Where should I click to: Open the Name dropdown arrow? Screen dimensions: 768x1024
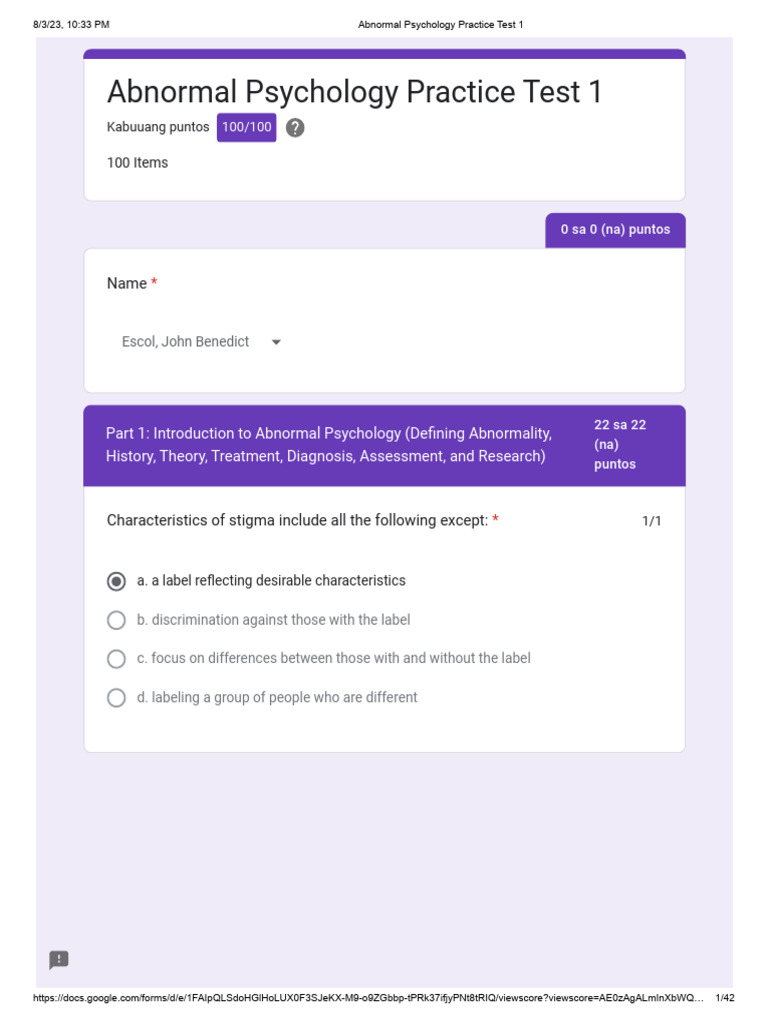(x=276, y=342)
